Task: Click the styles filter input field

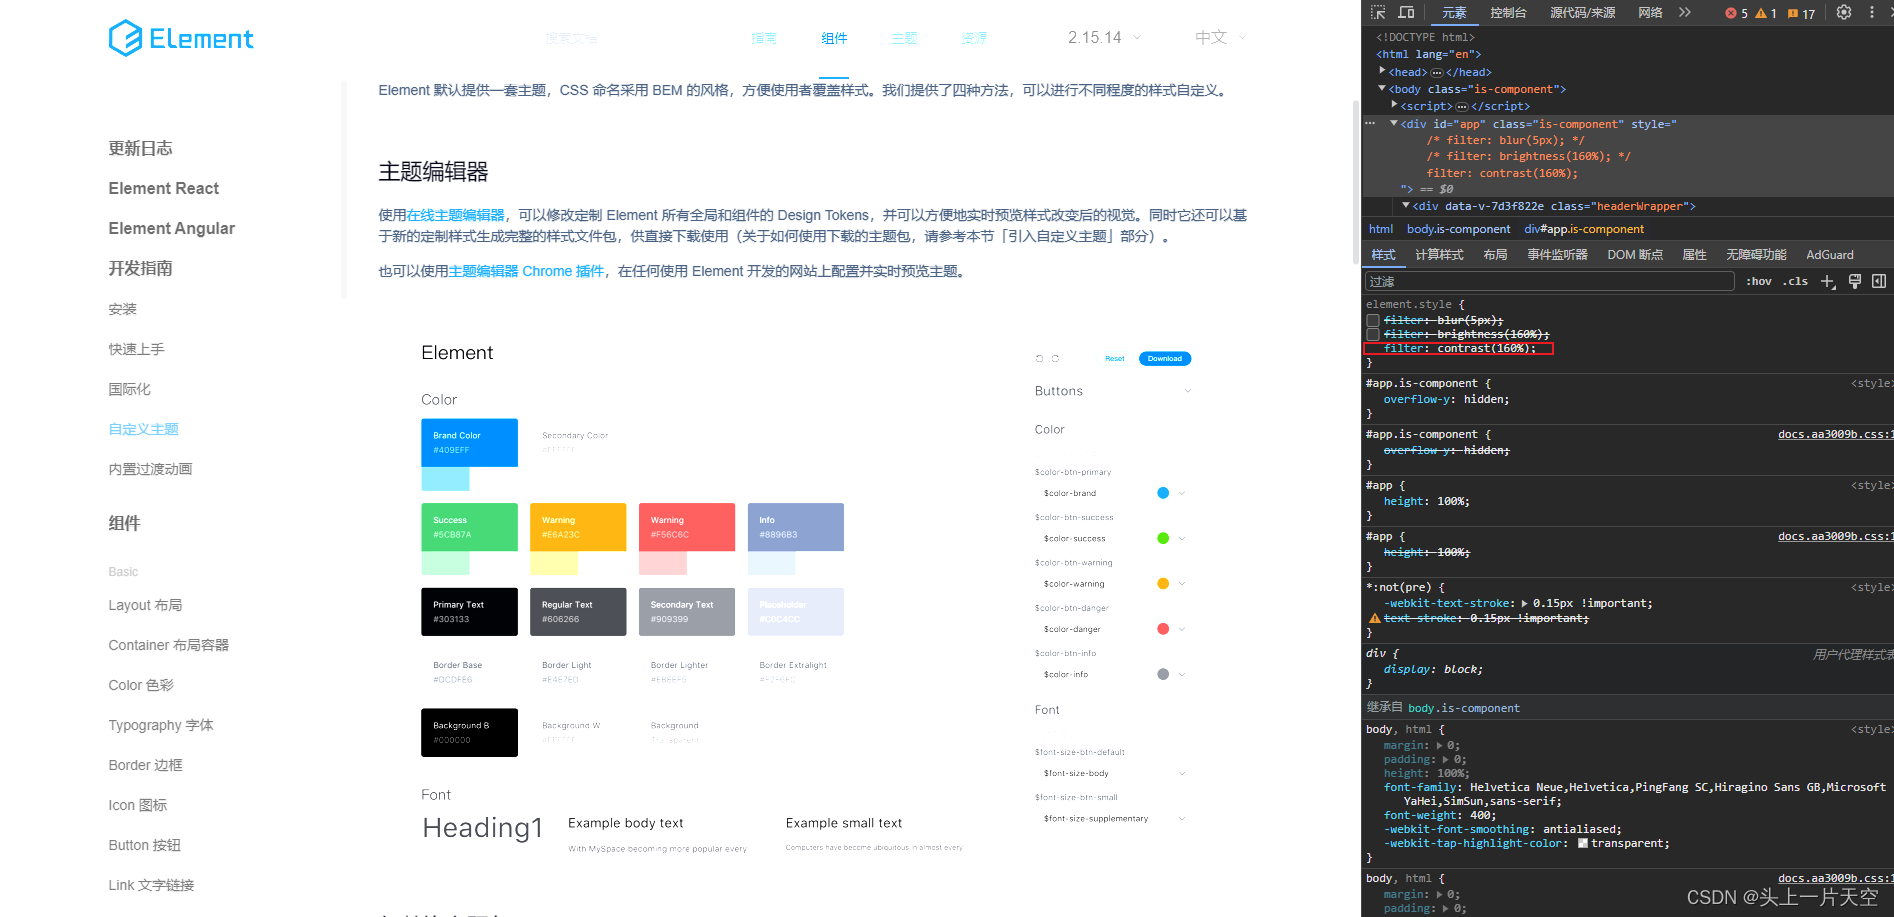Action: 1550,281
